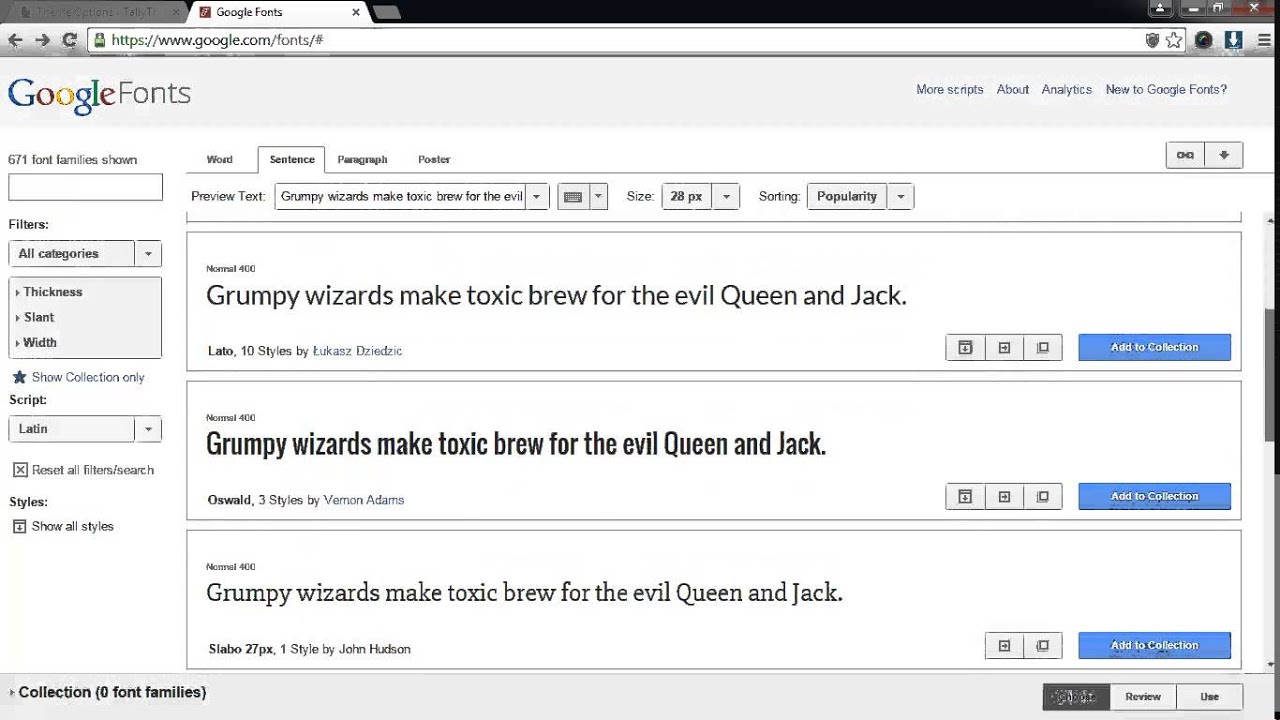Click the font search input field
This screenshot has height=720, width=1280.
[85, 187]
